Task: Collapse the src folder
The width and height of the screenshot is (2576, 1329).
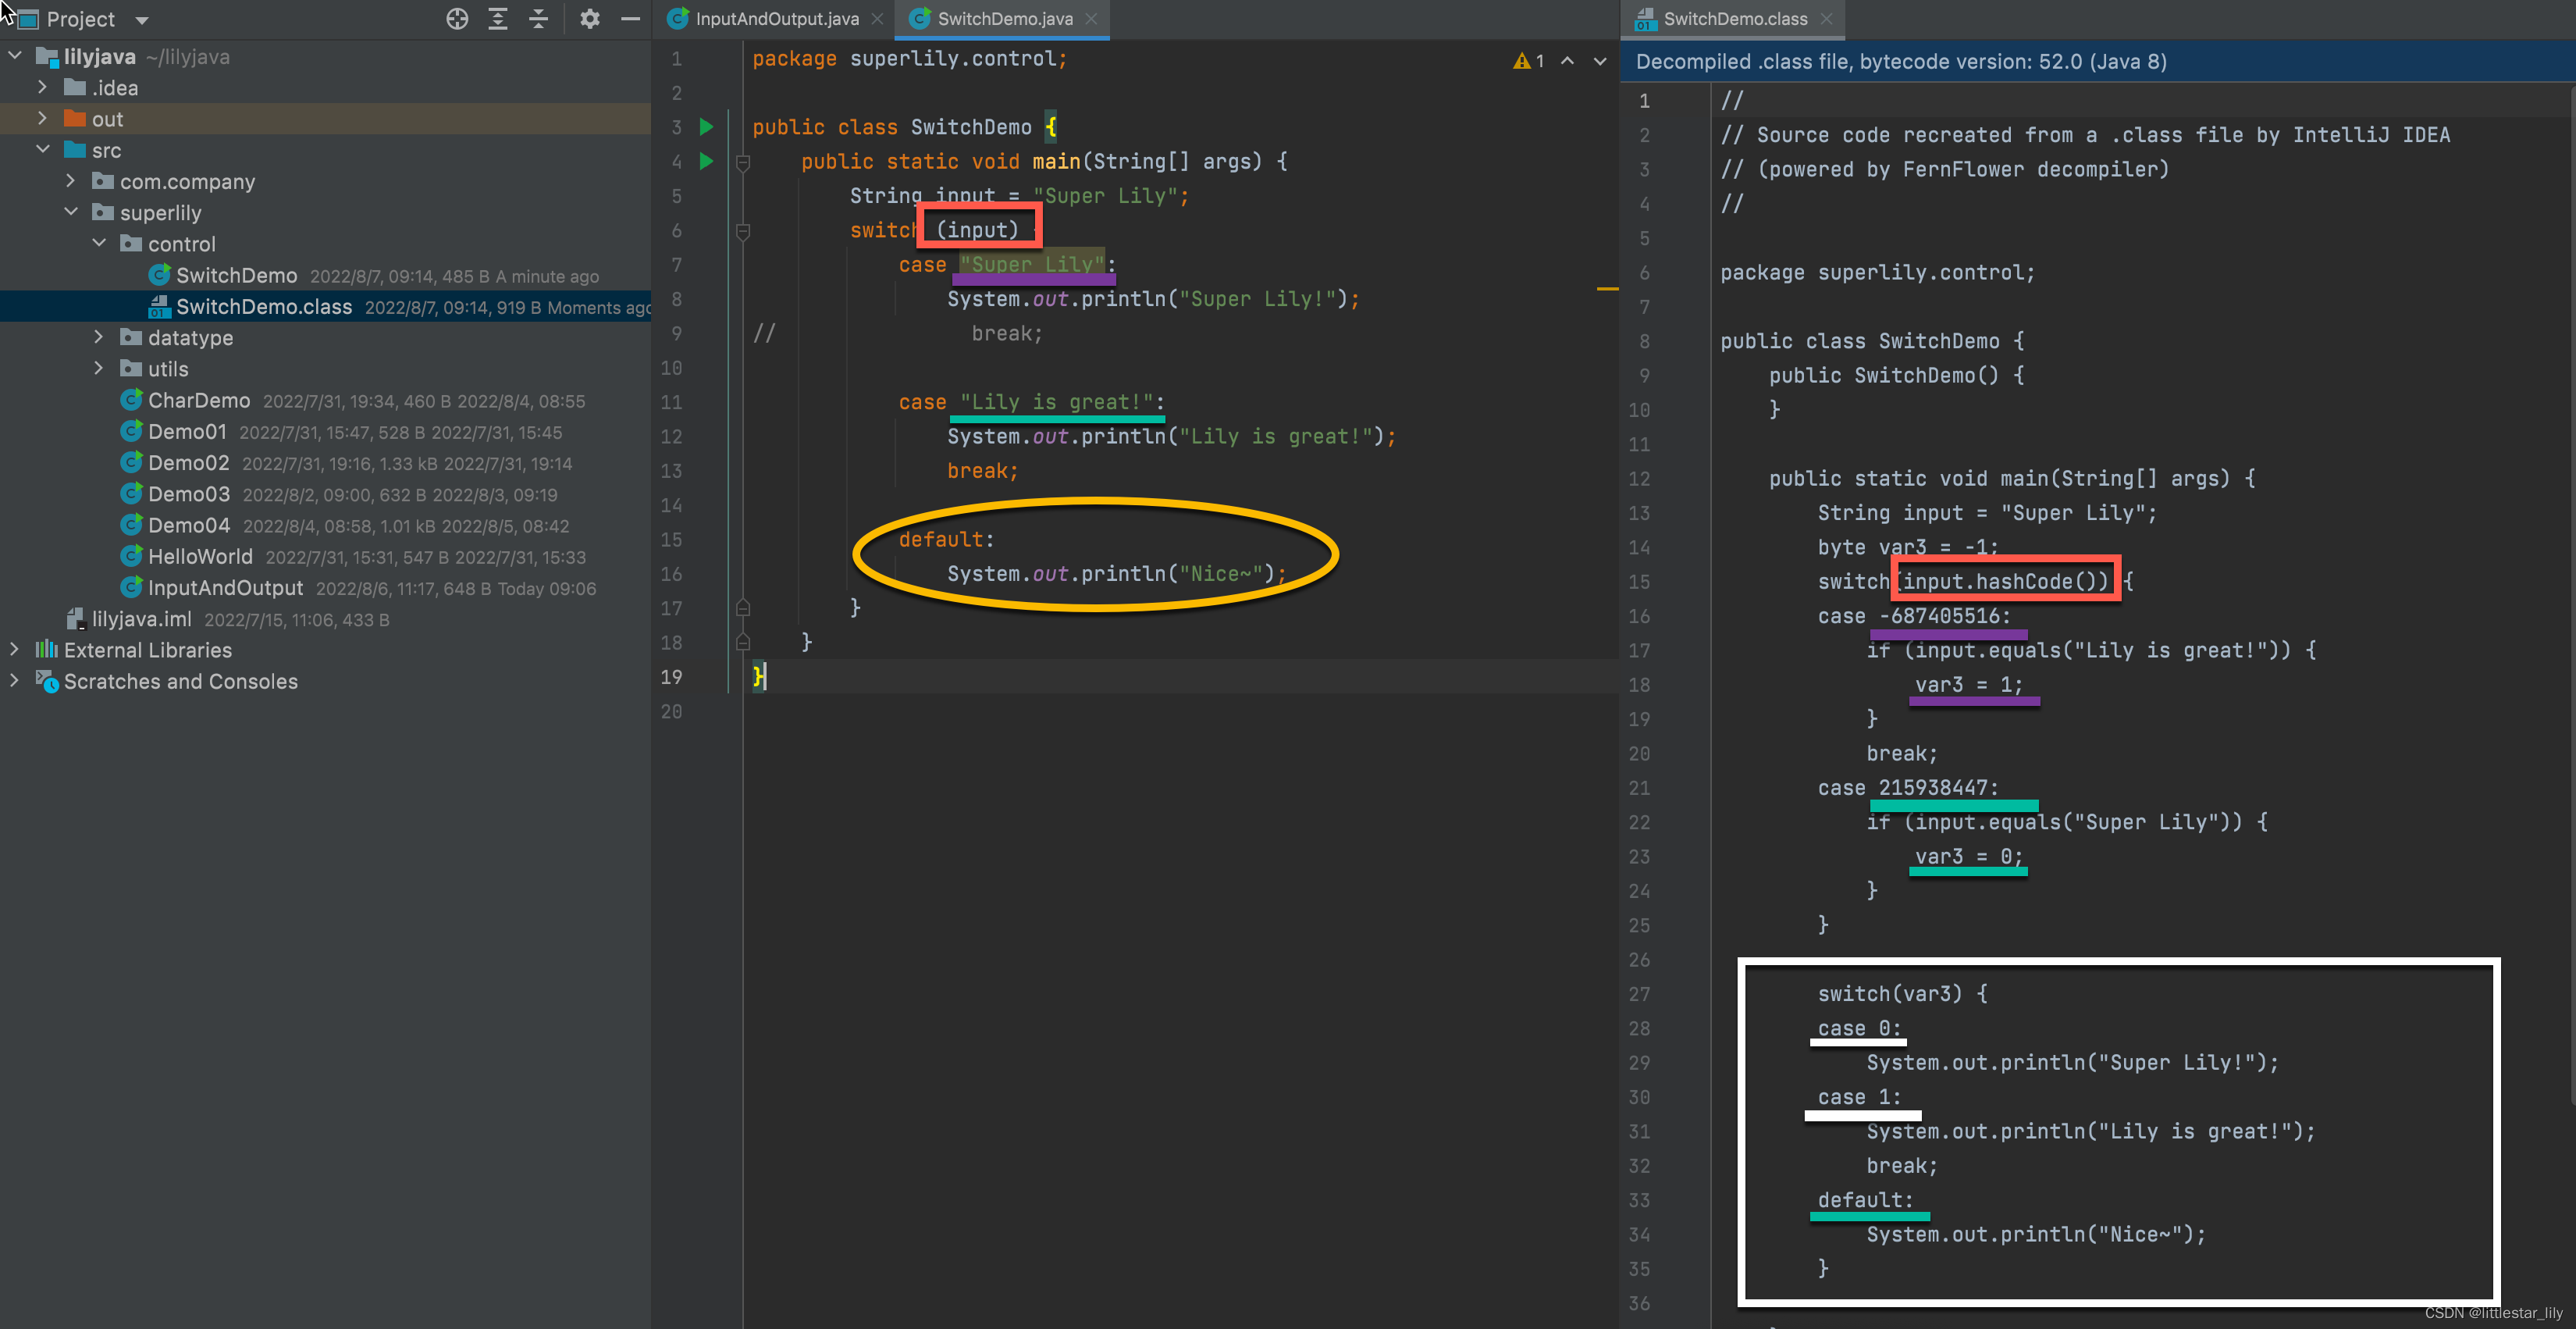Action: (x=42, y=150)
